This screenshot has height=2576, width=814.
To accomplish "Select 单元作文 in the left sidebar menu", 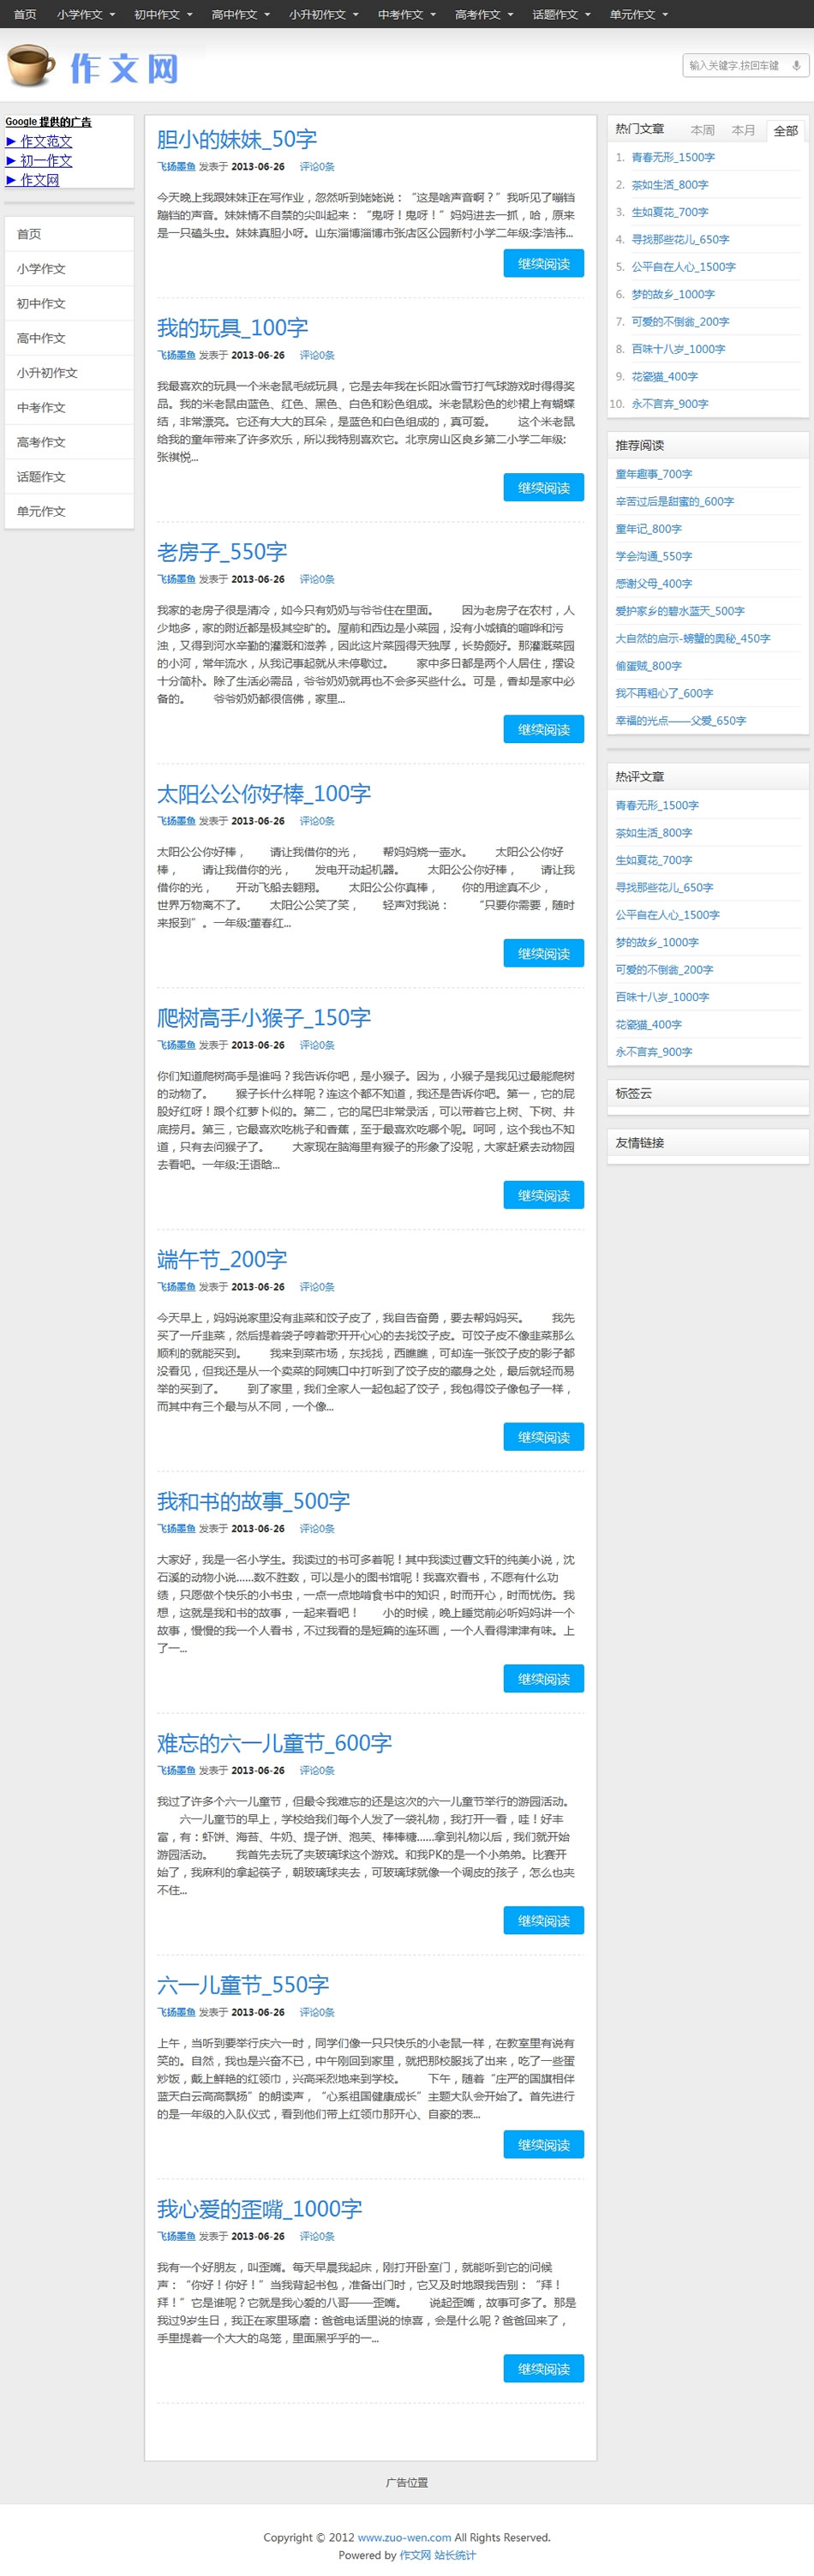I will point(41,511).
